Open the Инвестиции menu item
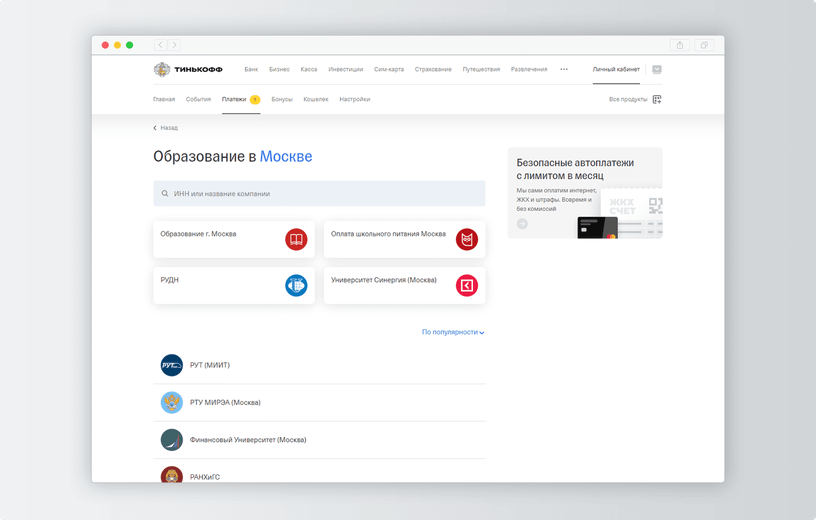This screenshot has height=520, width=816. pyautogui.click(x=346, y=69)
